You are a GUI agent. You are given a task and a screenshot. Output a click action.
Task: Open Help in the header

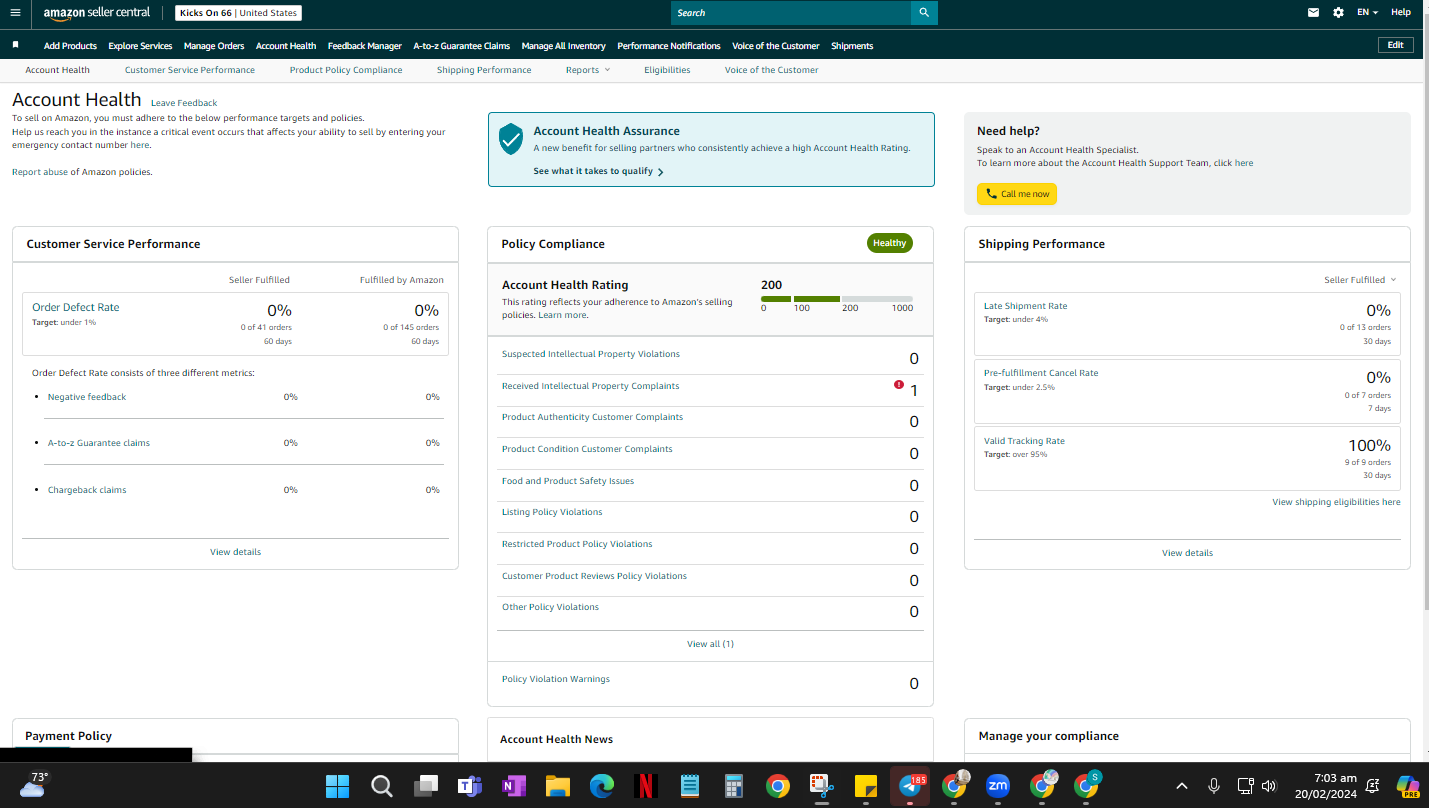point(1401,13)
